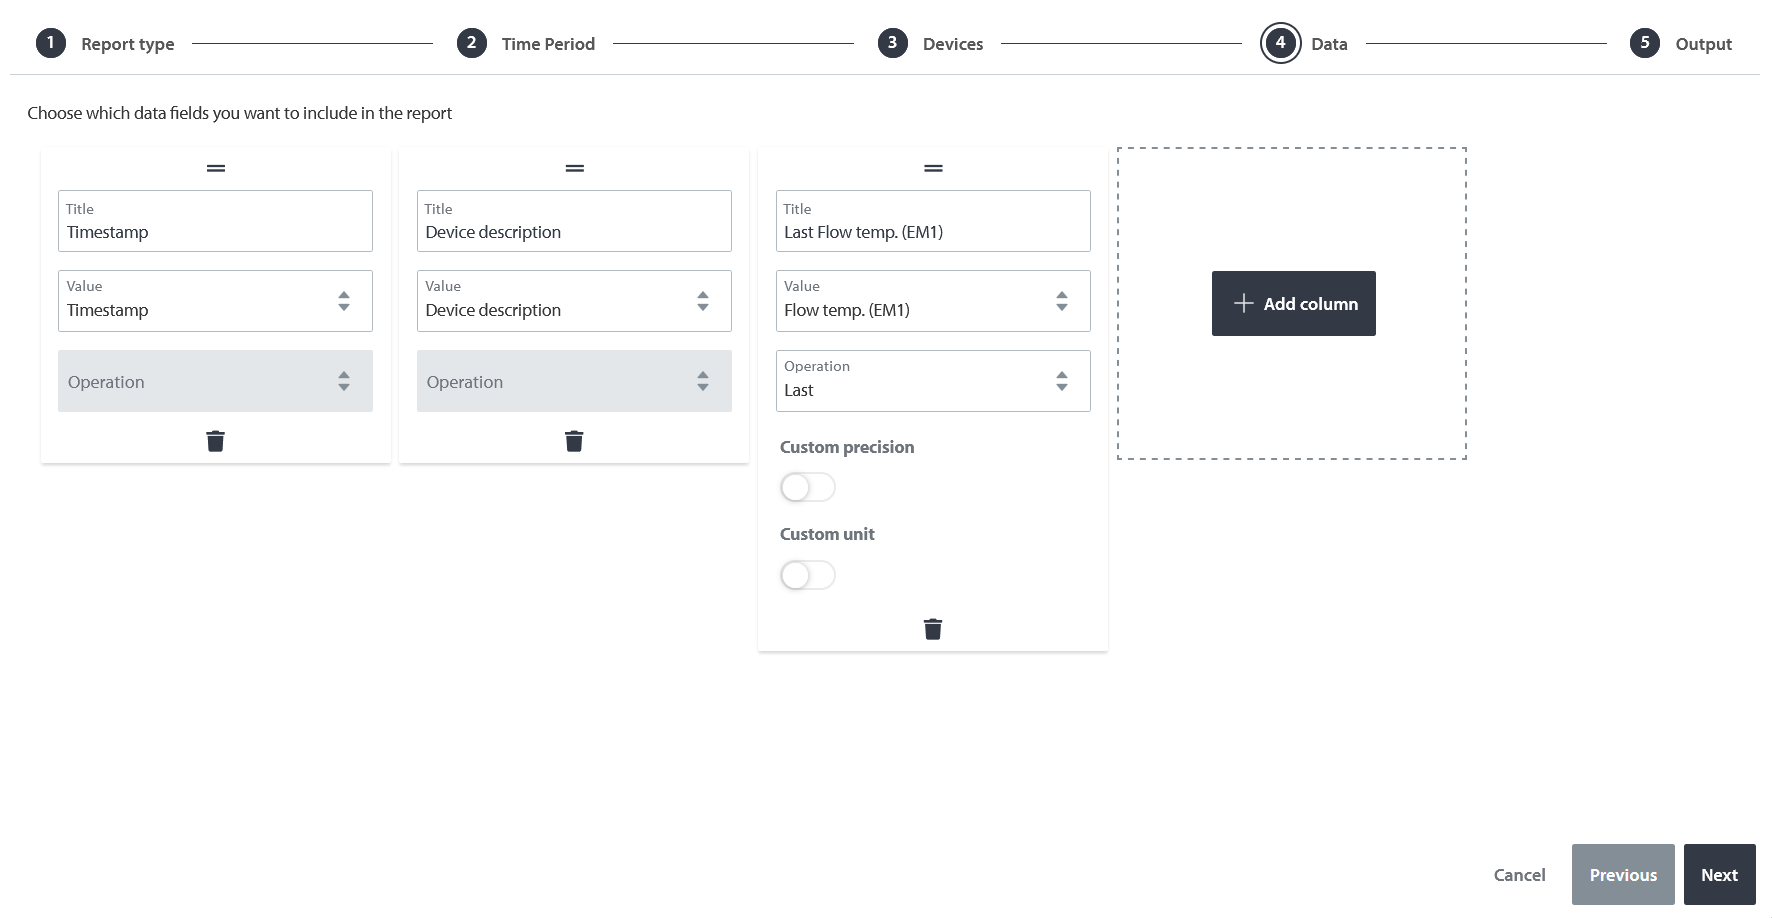
Task: Enable the Custom precision toggle
Action: tap(807, 487)
